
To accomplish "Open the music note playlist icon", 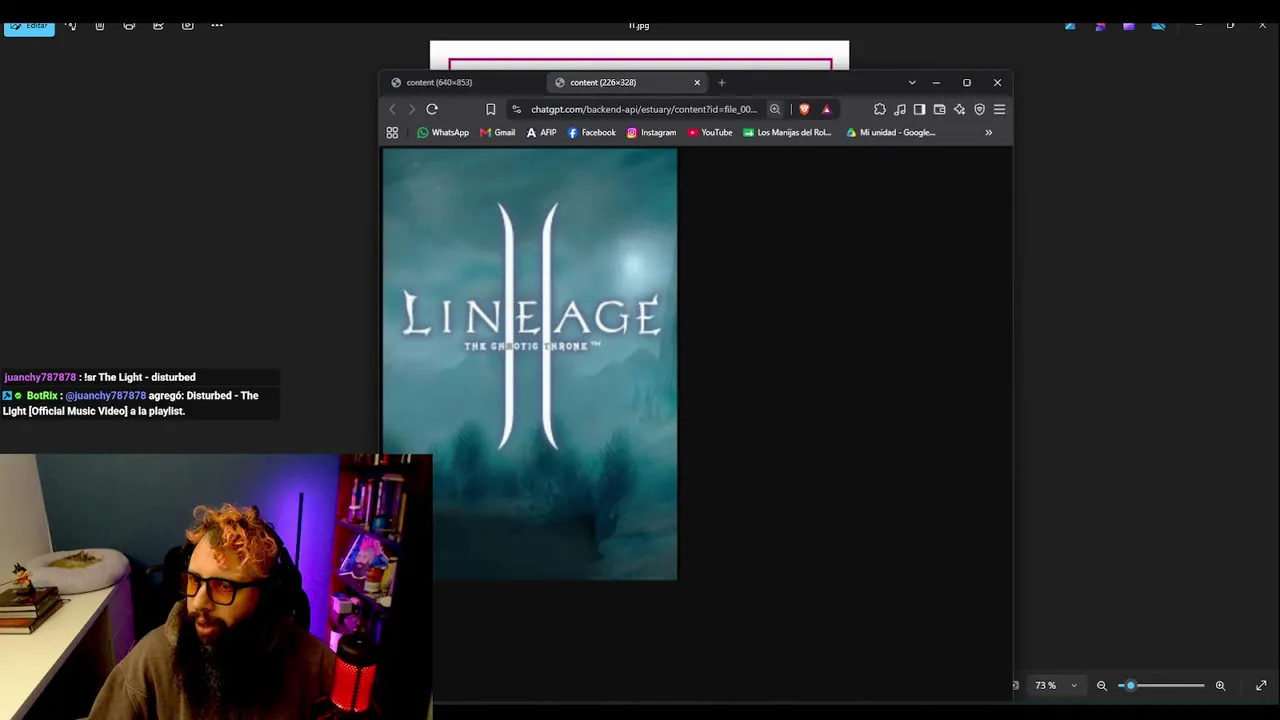I will click(x=900, y=109).
